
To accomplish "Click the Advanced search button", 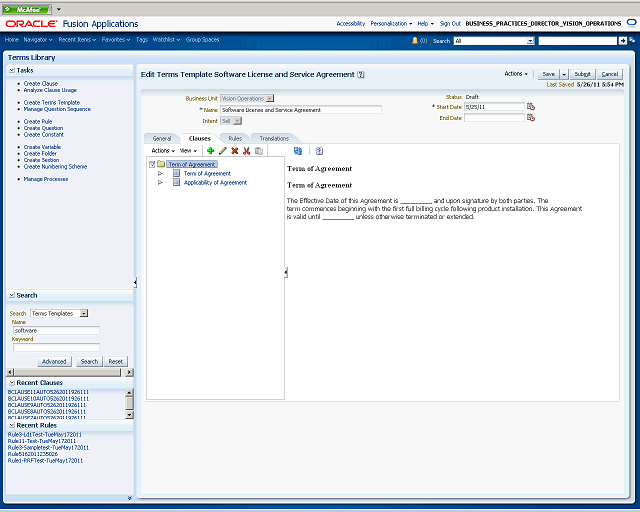I will [x=54, y=361].
